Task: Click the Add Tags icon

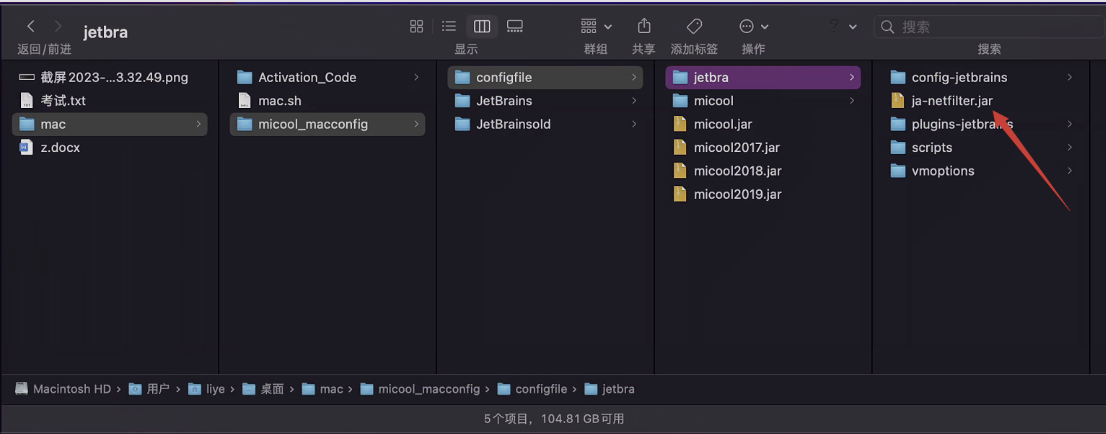Action: tap(694, 26)
